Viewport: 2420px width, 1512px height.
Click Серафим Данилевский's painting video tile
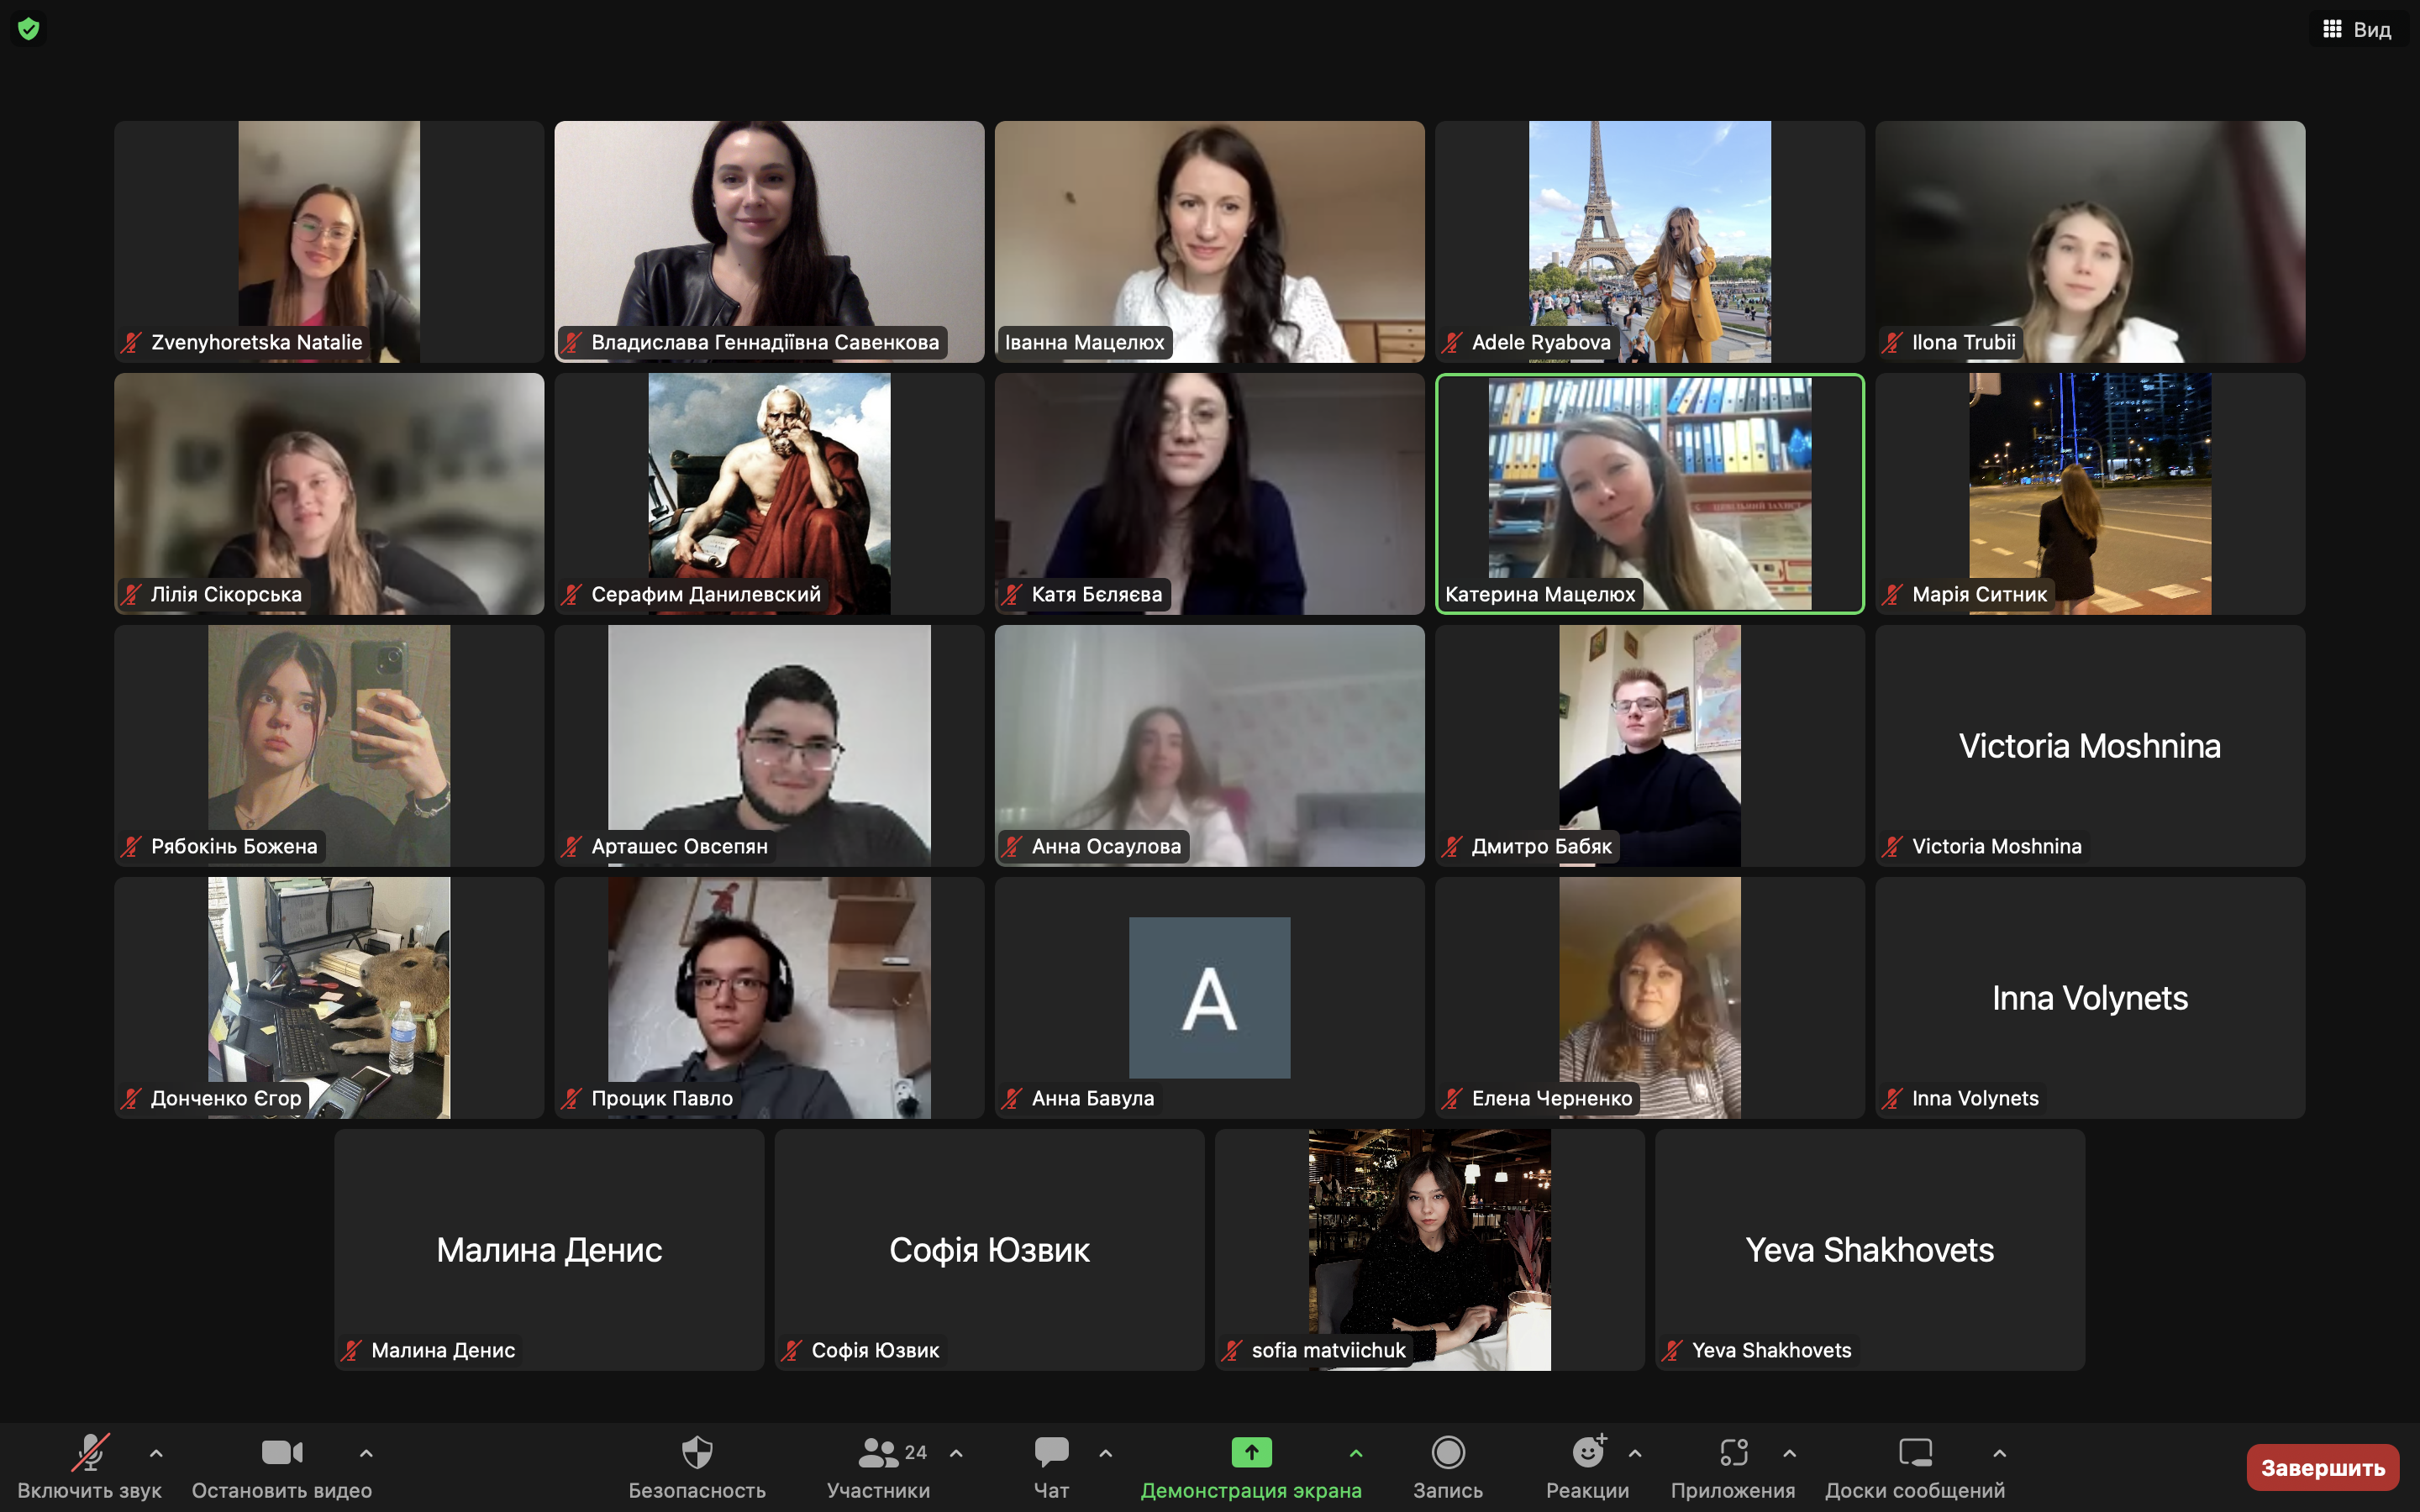[769, 493]
